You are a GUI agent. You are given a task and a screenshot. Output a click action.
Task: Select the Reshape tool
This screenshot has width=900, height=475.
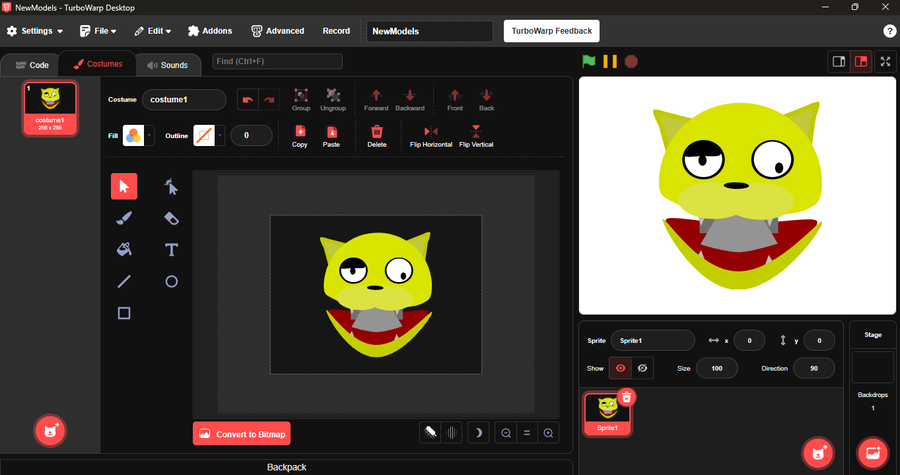tap(171, 186)
